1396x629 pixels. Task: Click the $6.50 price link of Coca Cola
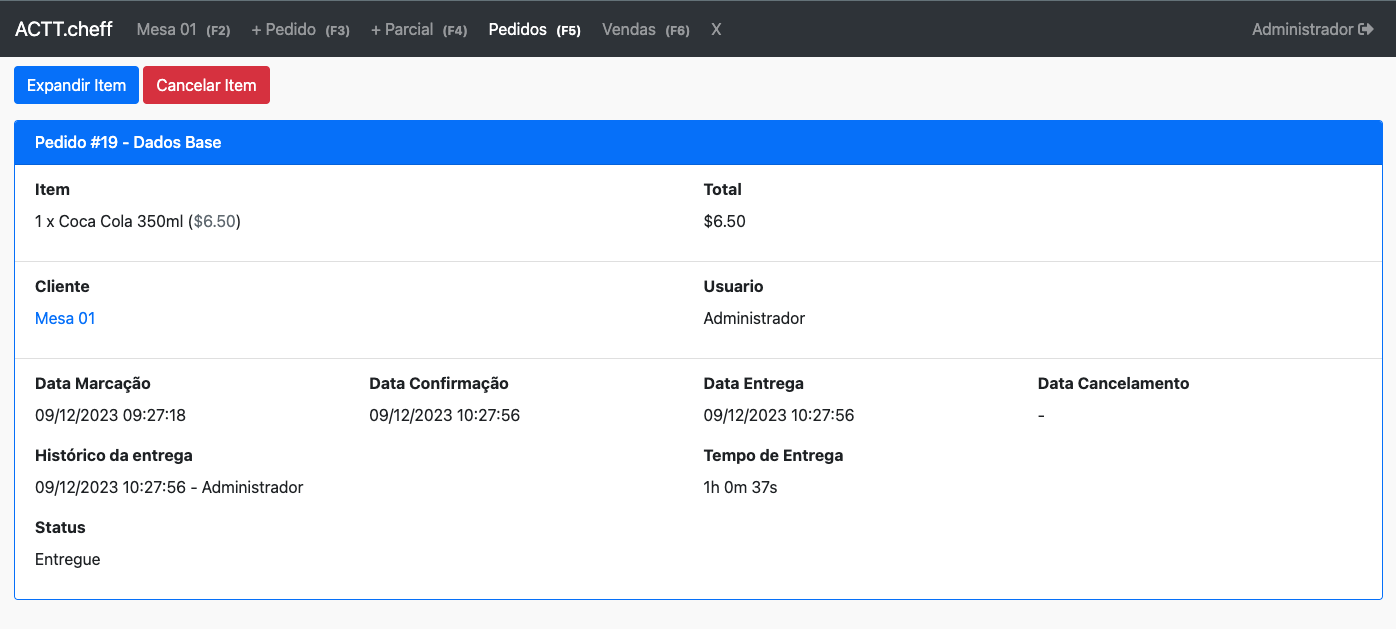tap(213, 221)
